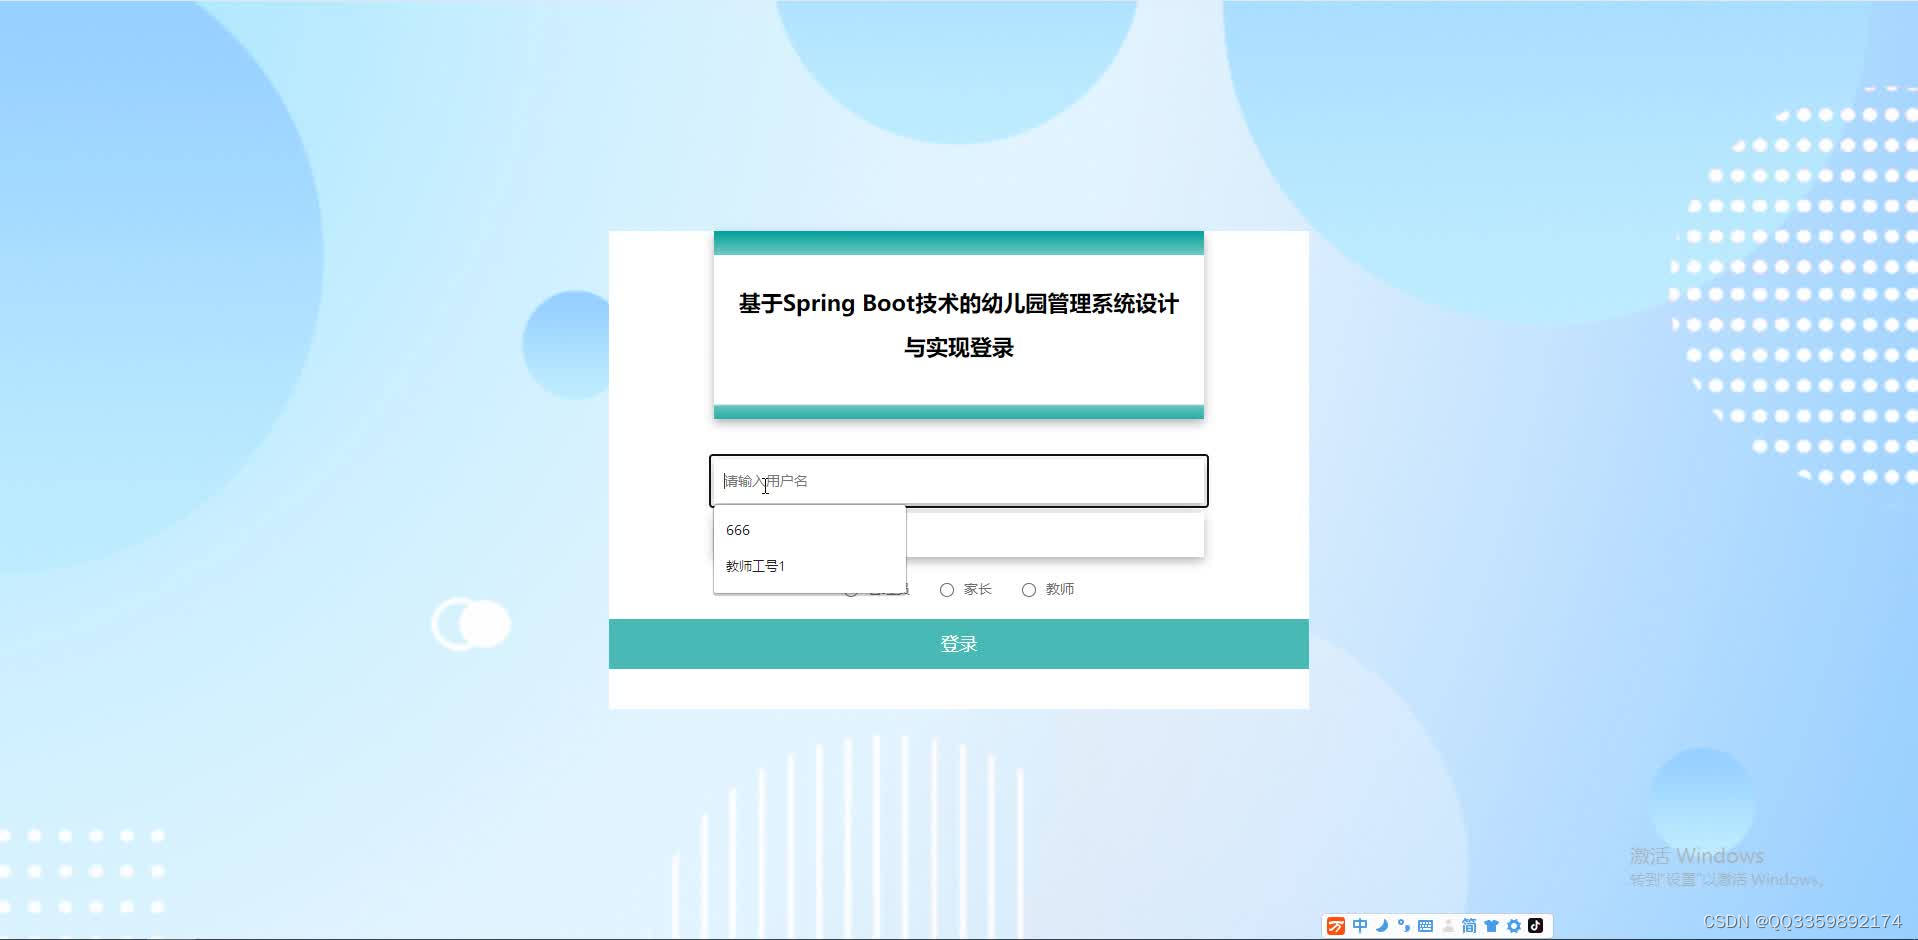Toggle Chinese/English mode via 中 icon

tap(1360, 926)
